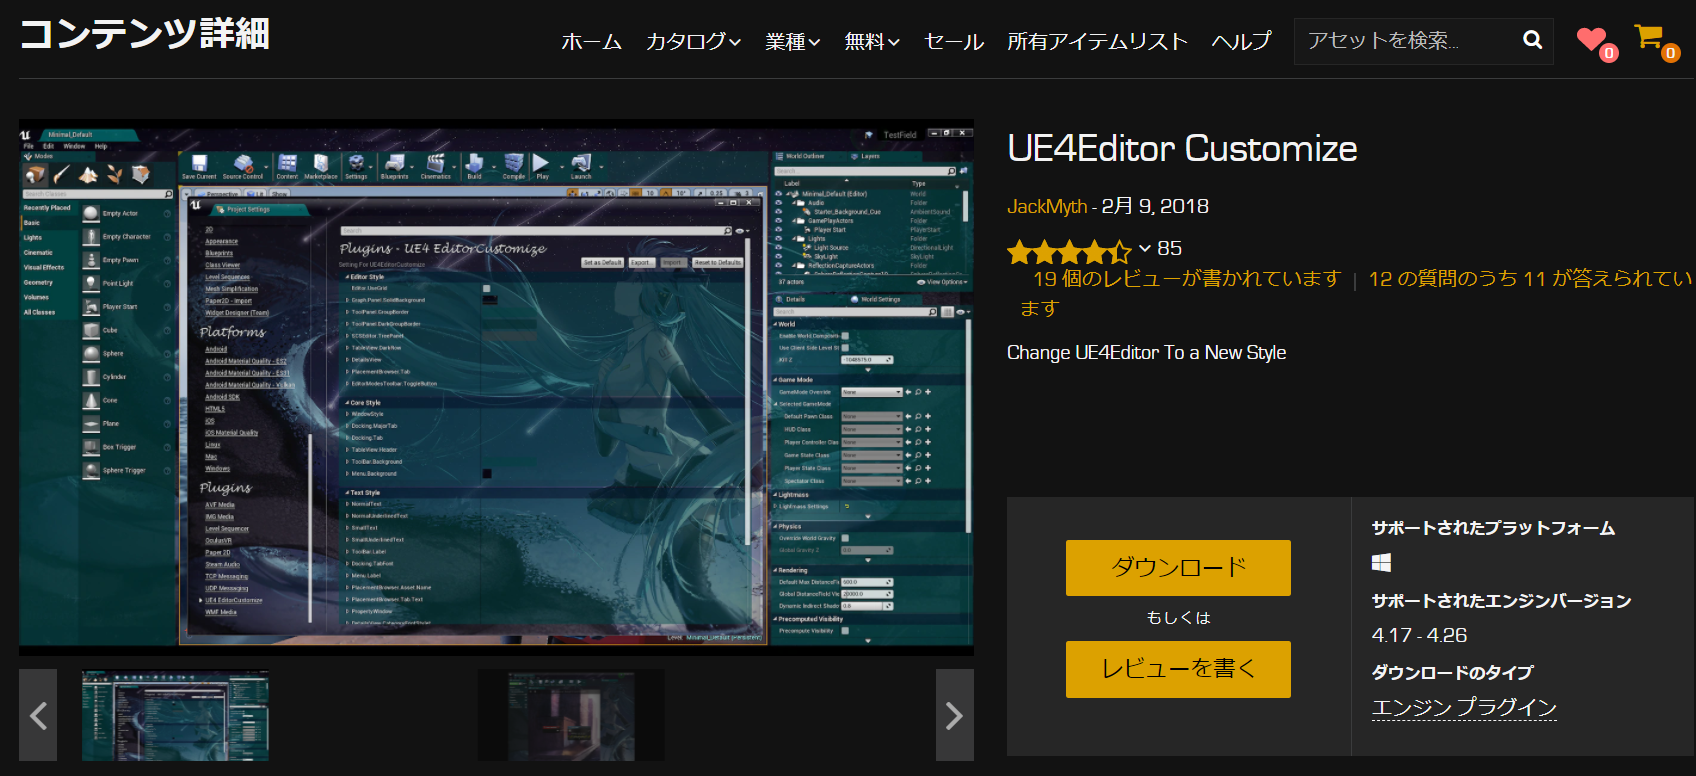The height and width of the screenshot is (776, 1696).
Task: Click the search magnifier icon
Action: point(1532,40)
